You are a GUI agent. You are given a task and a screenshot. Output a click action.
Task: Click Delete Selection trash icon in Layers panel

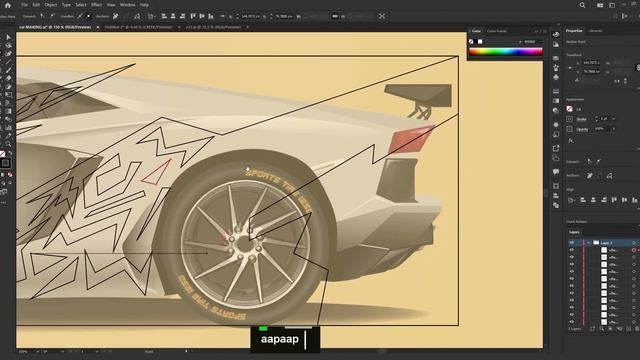click(637, 329)
